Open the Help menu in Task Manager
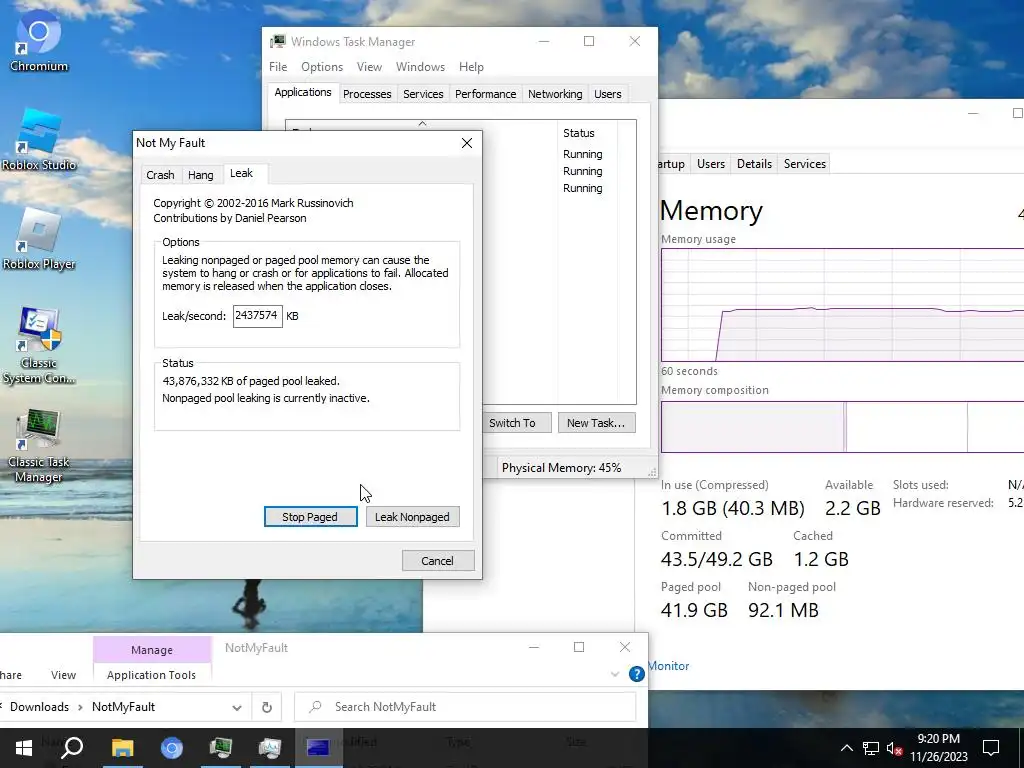The height and width of the screenshot is (768, 1024). [471, 67]
